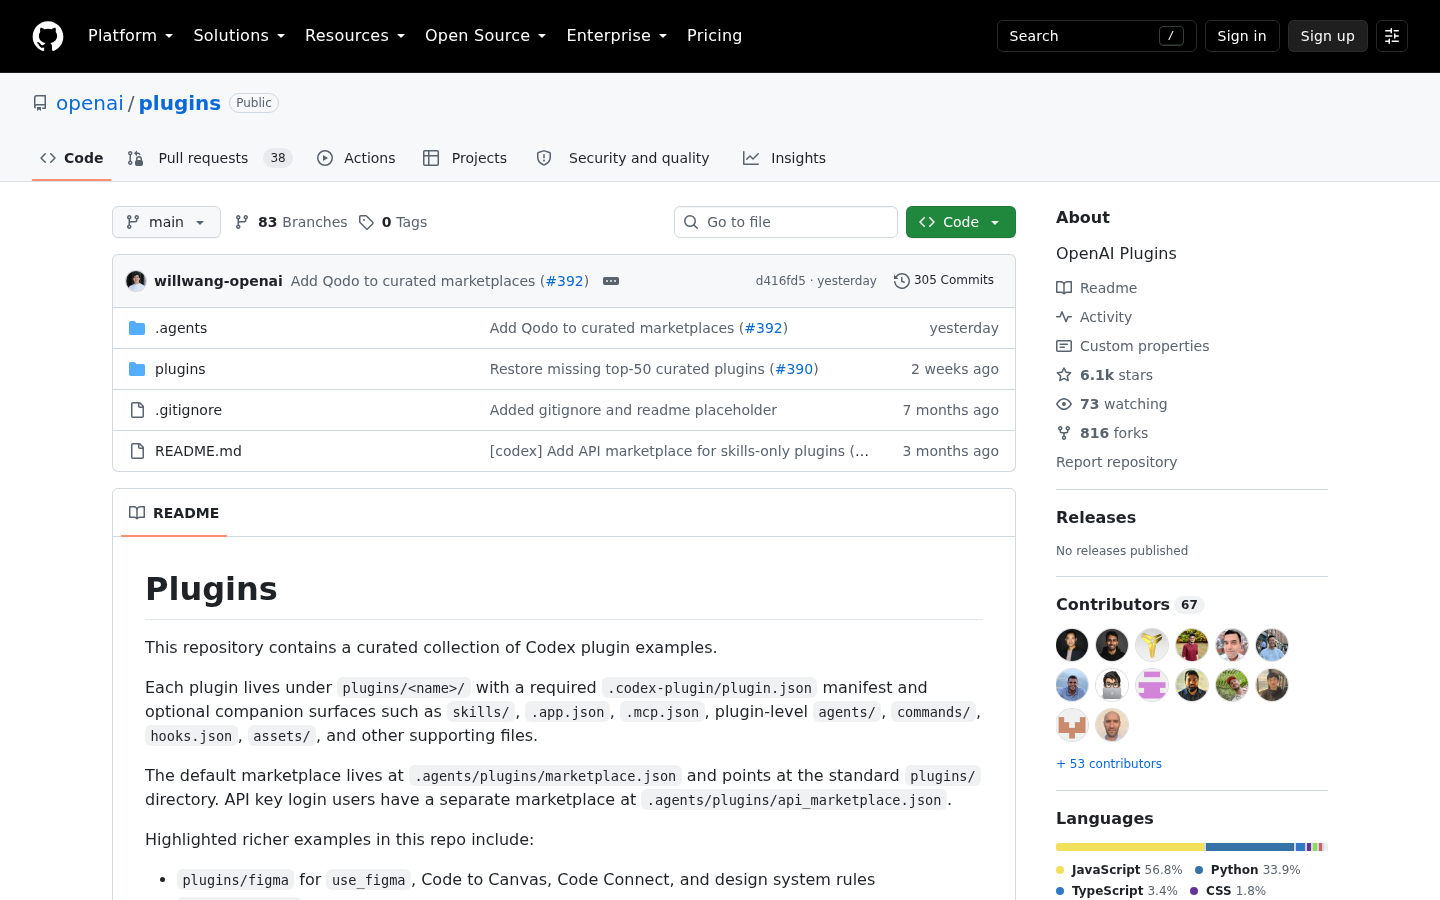1440x900 pixels.
Task: Expand the Open Source menu
Action: coord(485,36)
